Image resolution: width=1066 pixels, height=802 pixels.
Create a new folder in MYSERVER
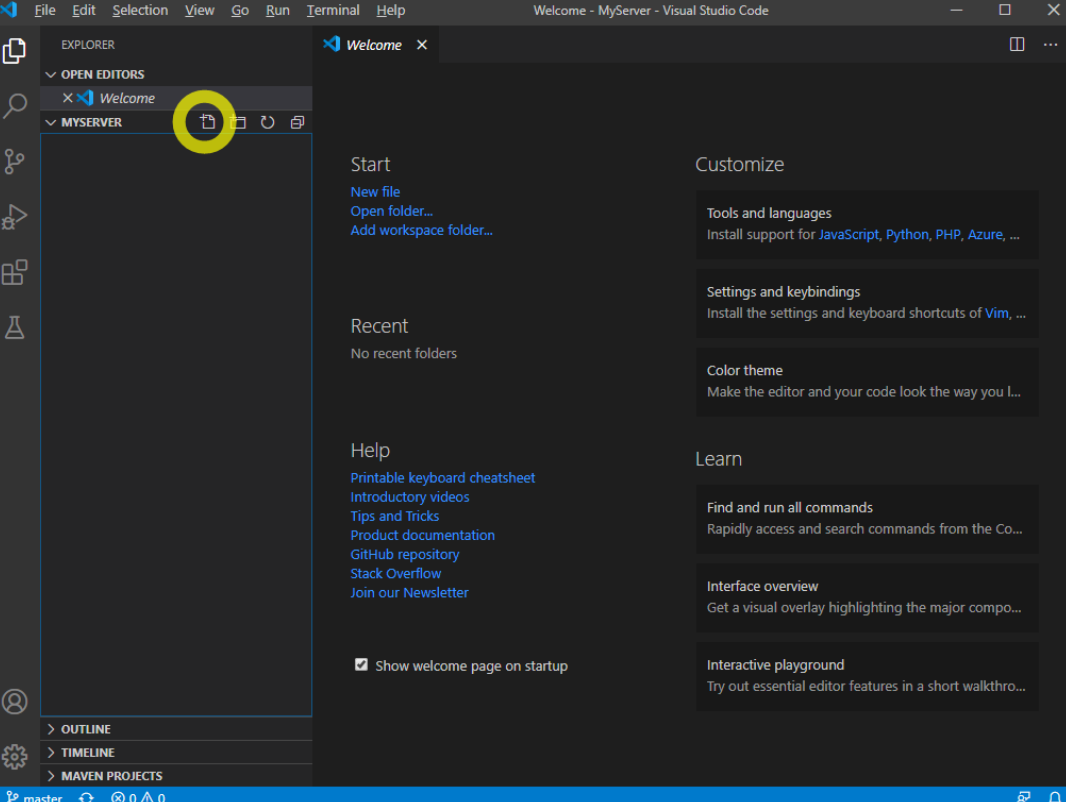pyautogui.click(x=237, y=122)
